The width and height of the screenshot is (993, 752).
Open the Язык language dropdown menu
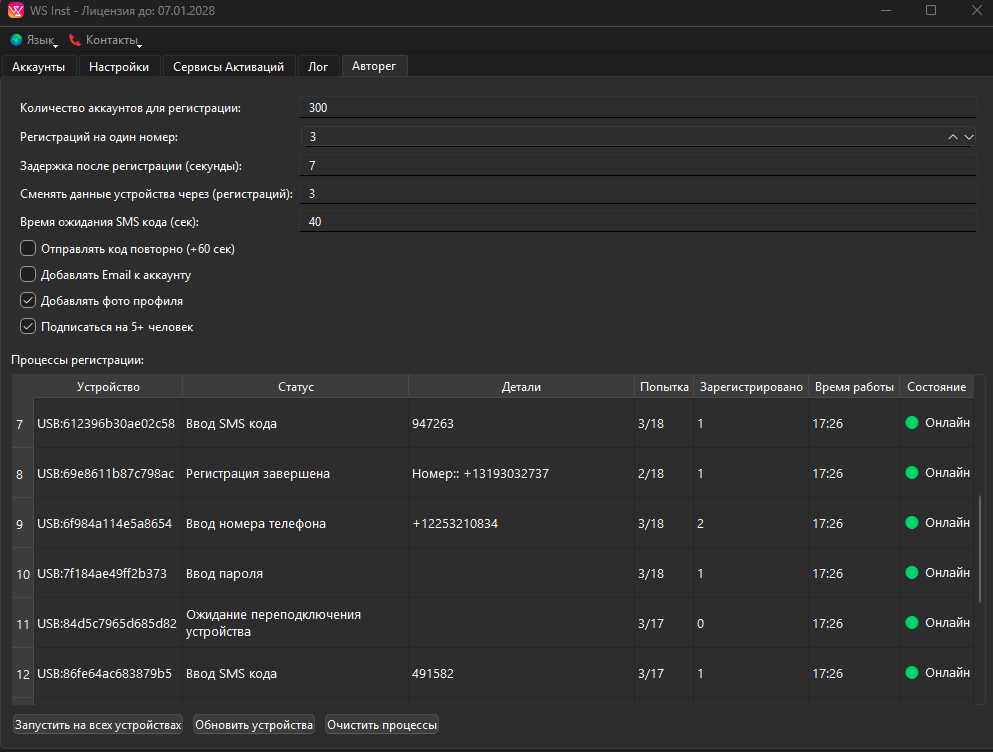[40, 40]
